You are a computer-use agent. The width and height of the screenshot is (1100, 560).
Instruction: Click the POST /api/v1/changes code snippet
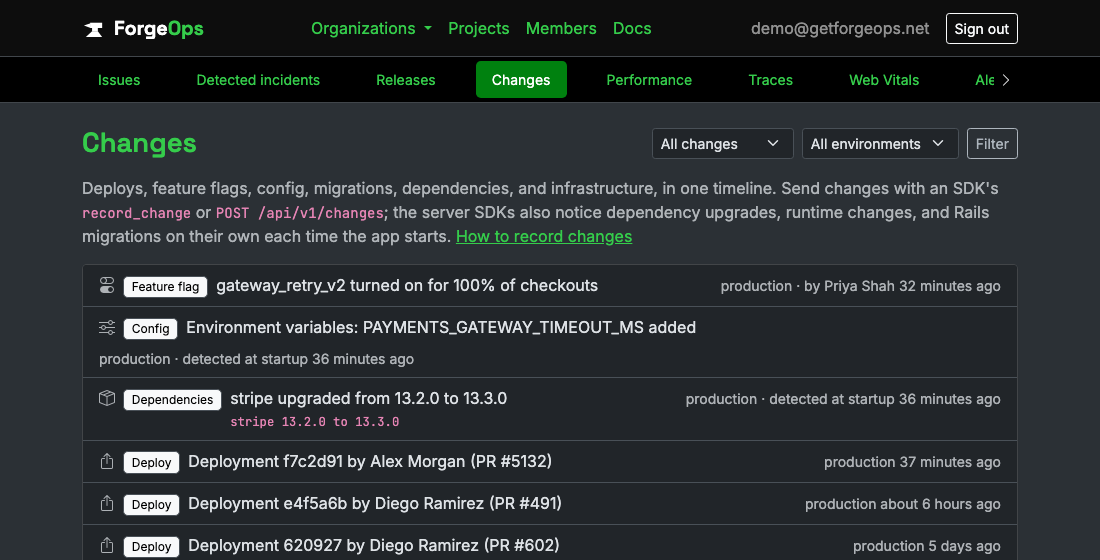tap(300, 213)
